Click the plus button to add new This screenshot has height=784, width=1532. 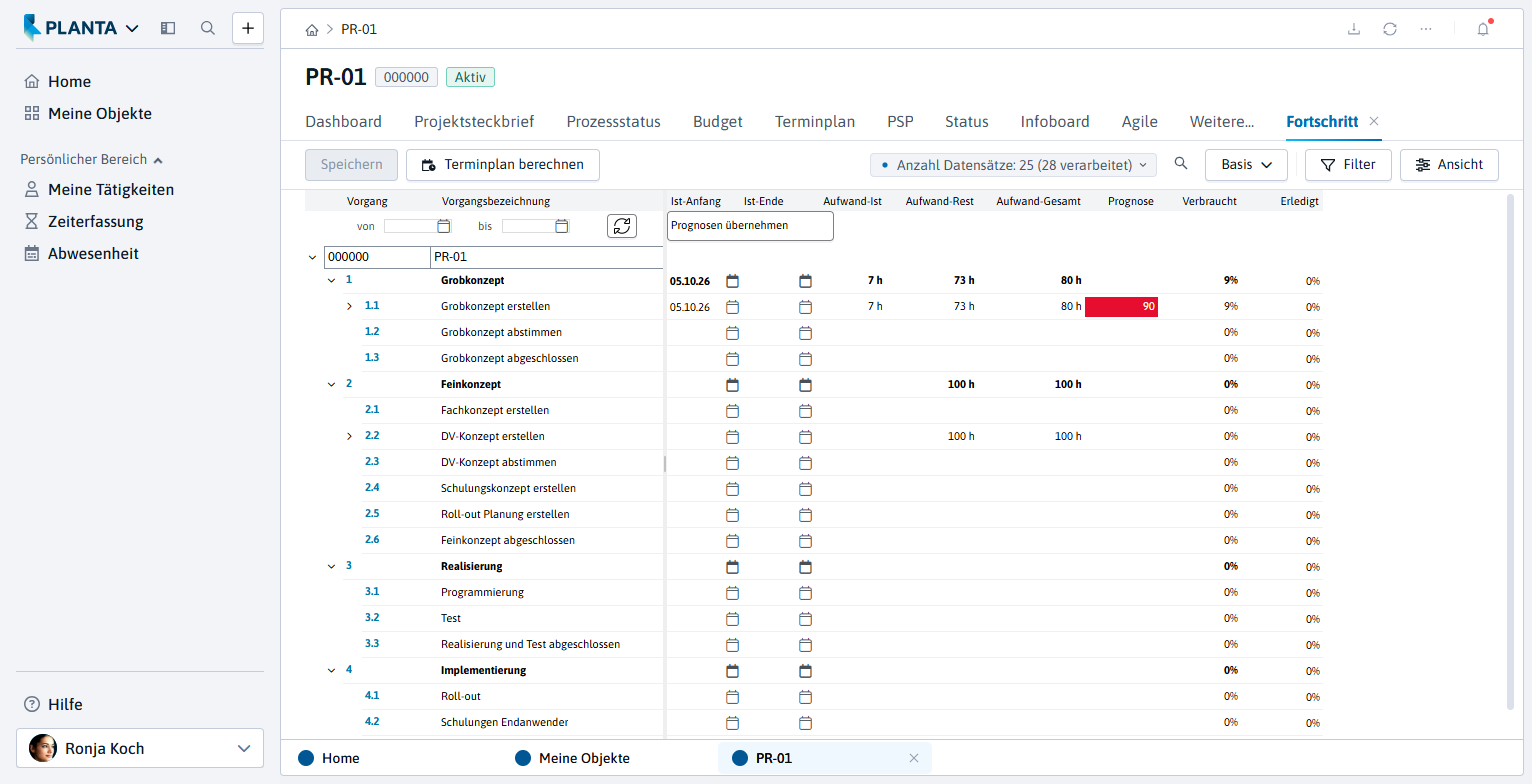coord(248,28)
